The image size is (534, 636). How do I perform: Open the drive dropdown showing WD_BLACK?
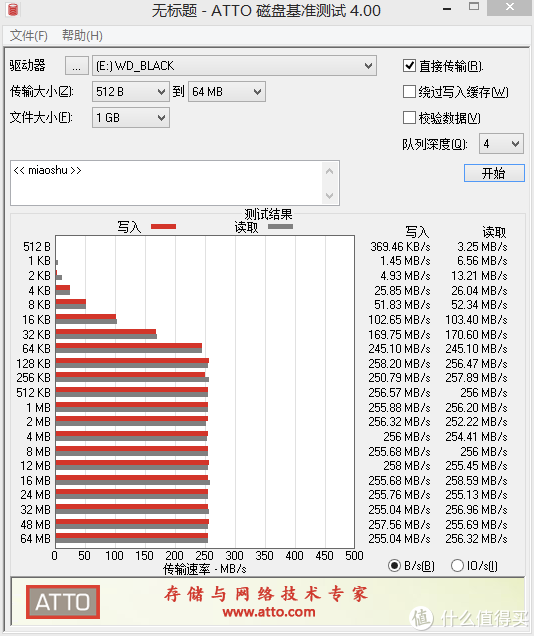point(234,66)
